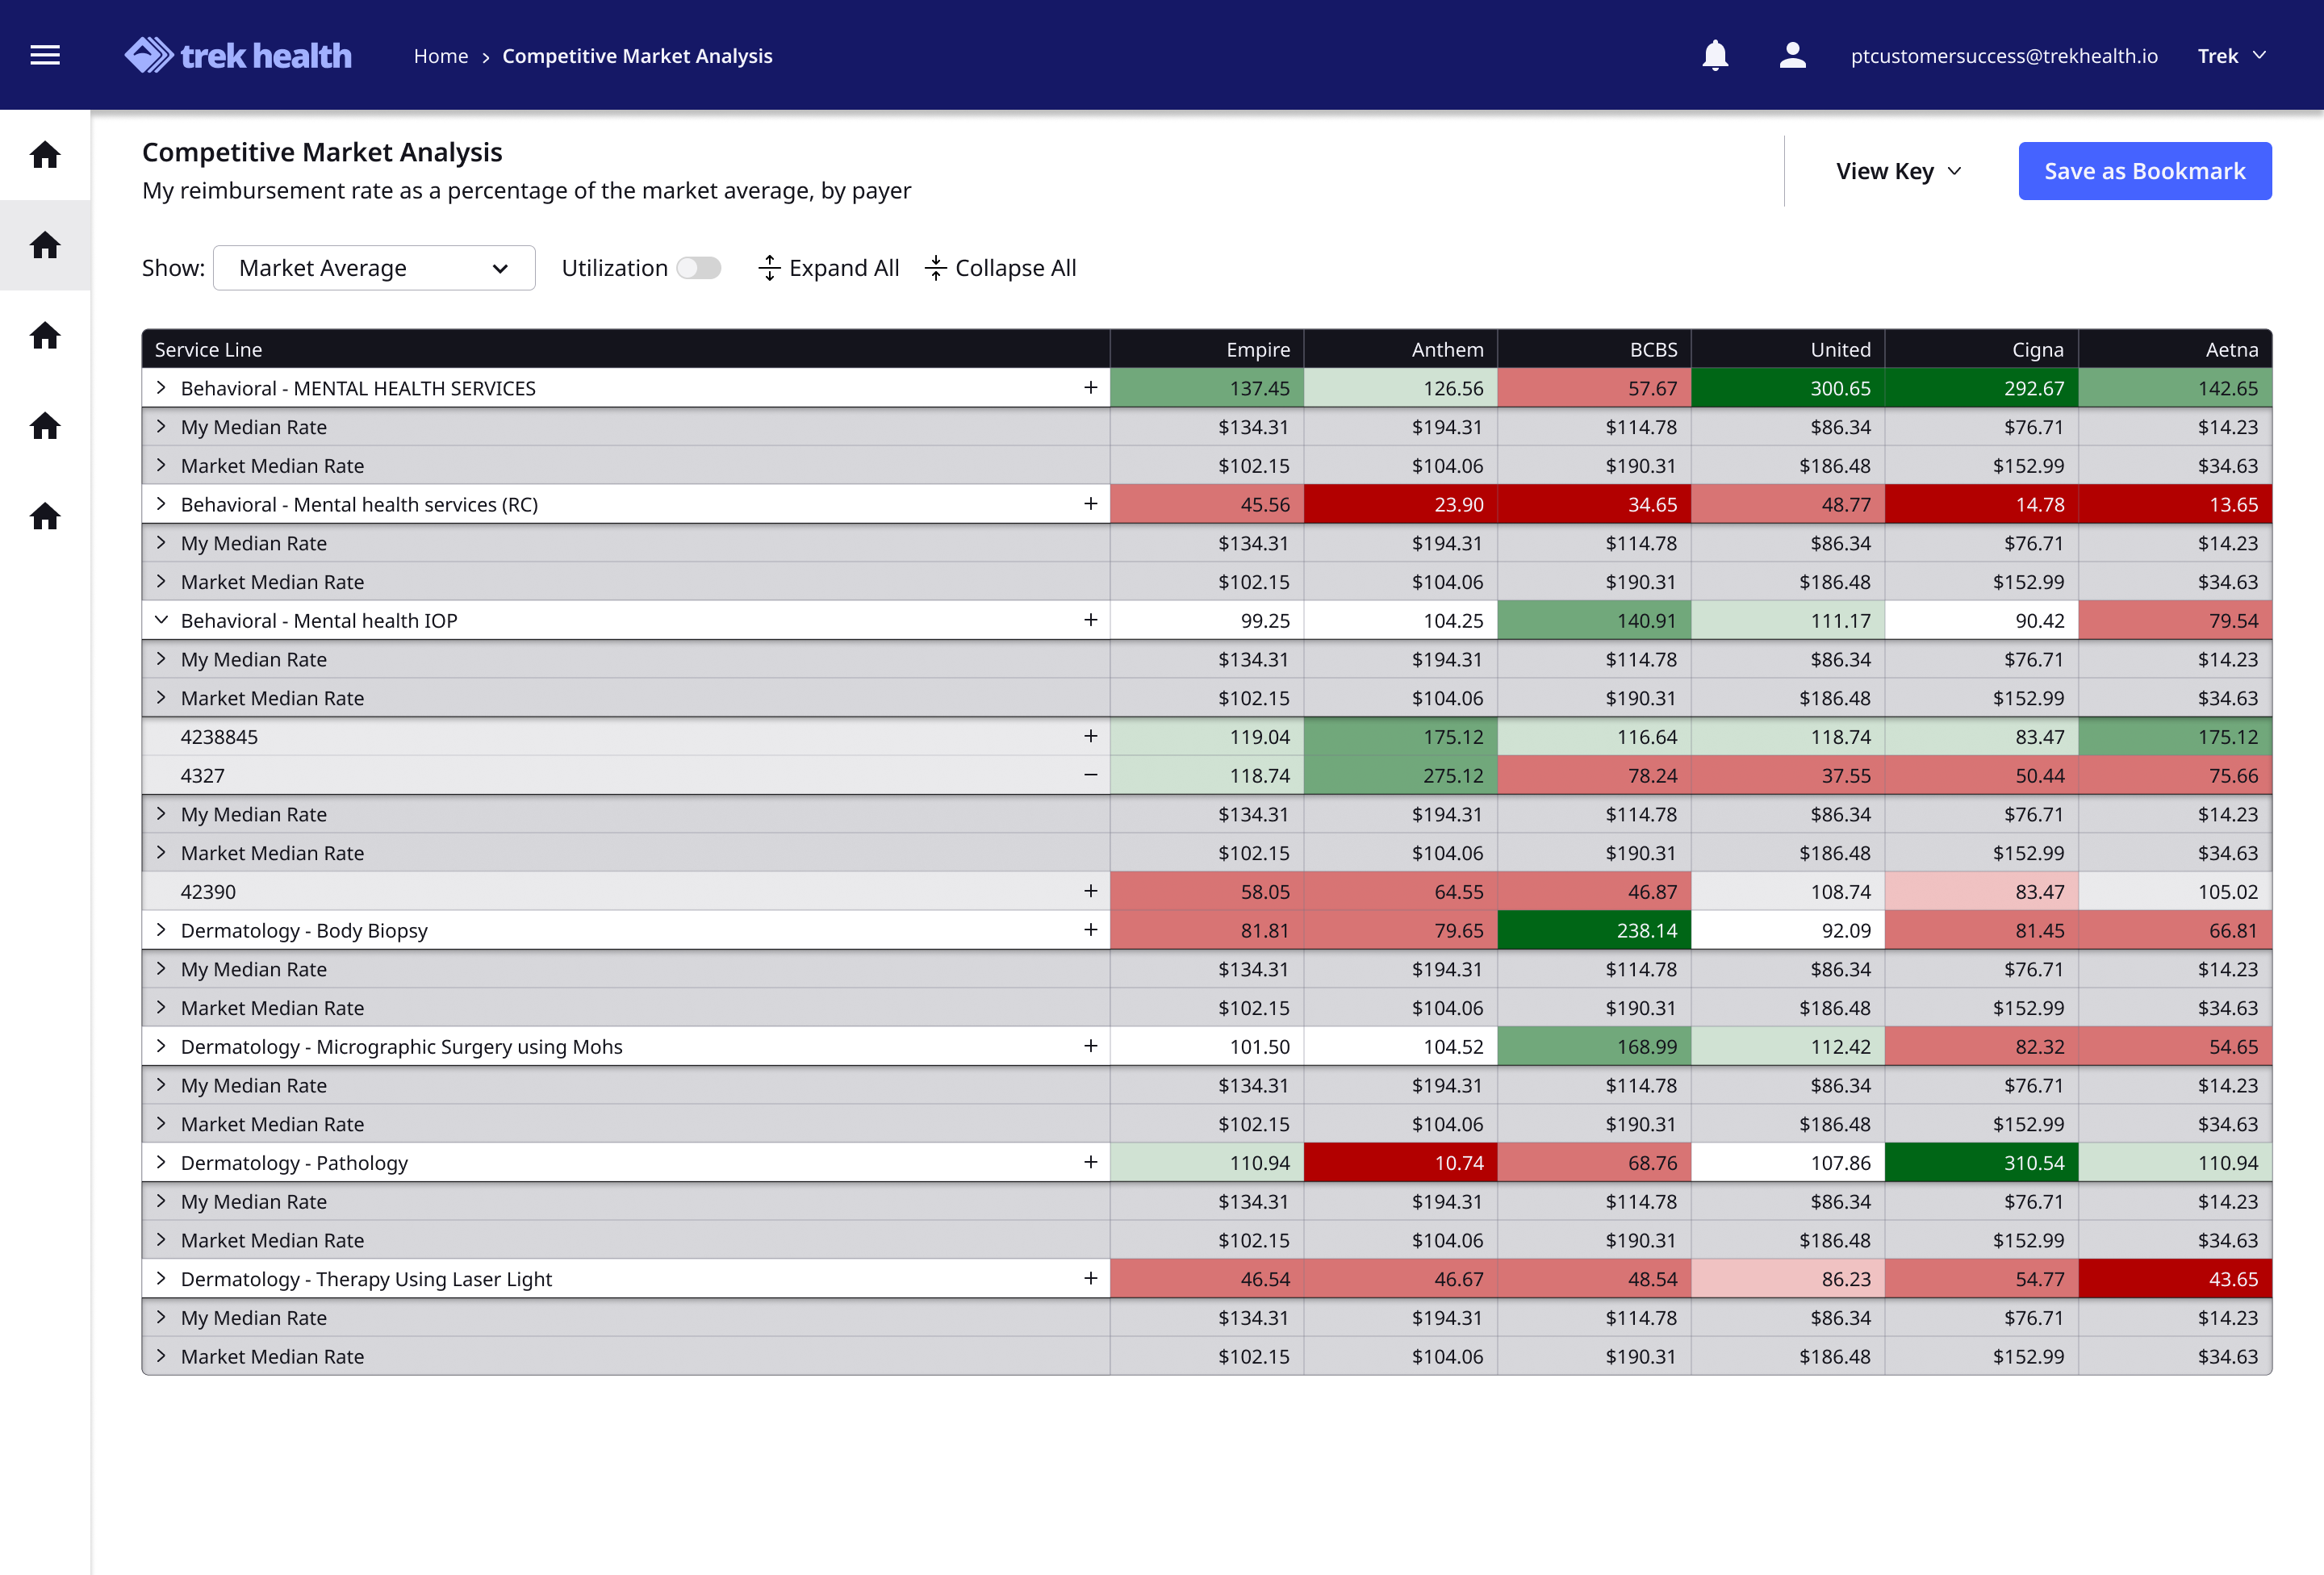Open the View Key dropdown
Viewport: 2324px width, 1575px height.
pyautogui.click(x=1898, y=171)
